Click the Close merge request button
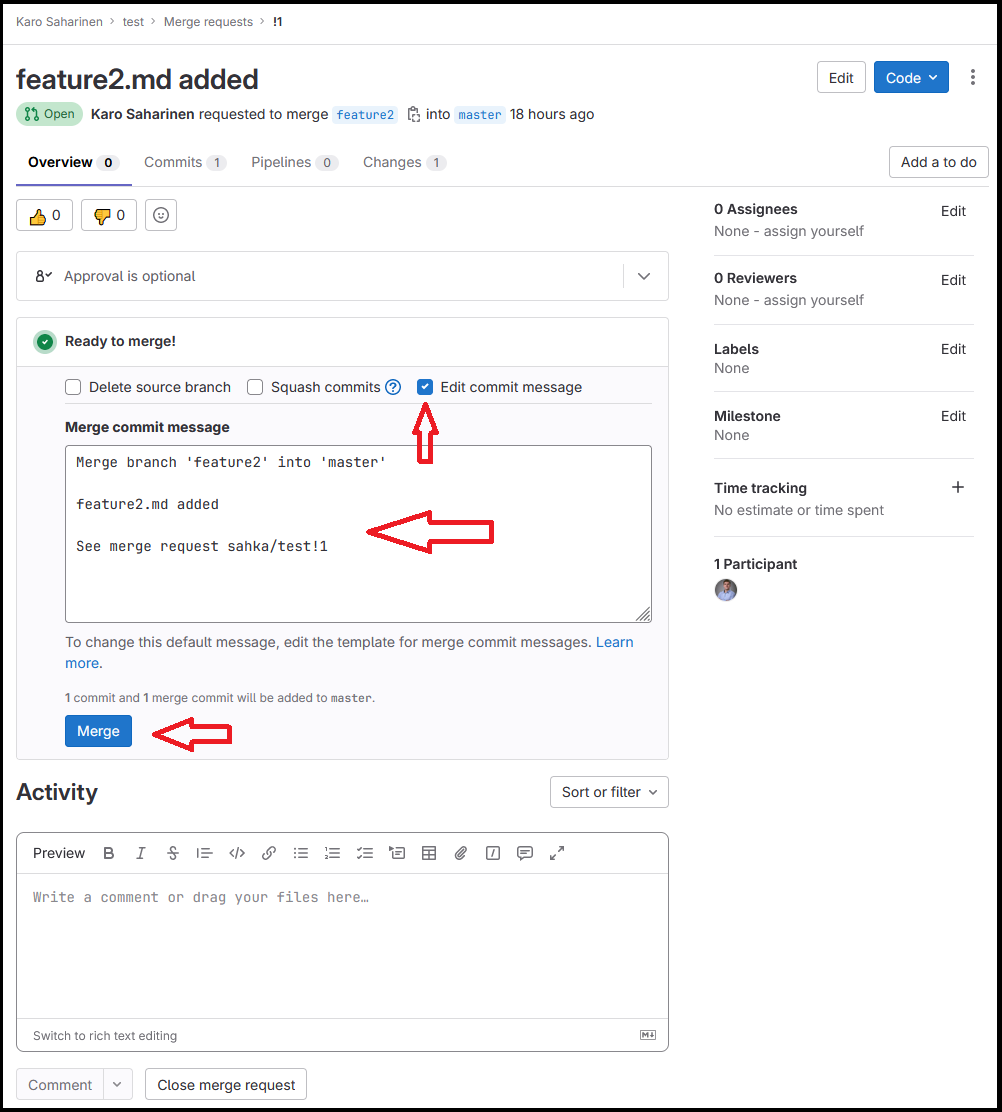This screenshot has width=1002, height=1112. (x=226, y=1085)
